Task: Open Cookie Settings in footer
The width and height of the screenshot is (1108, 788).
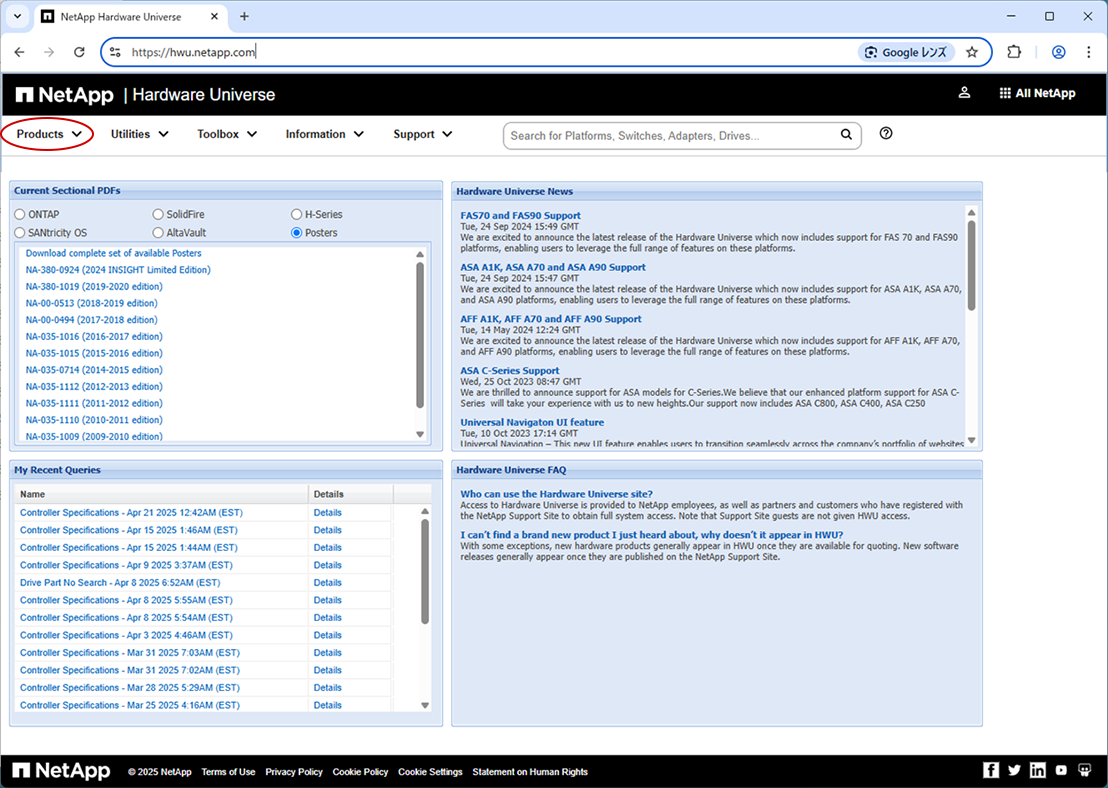Action: (430, 772)
